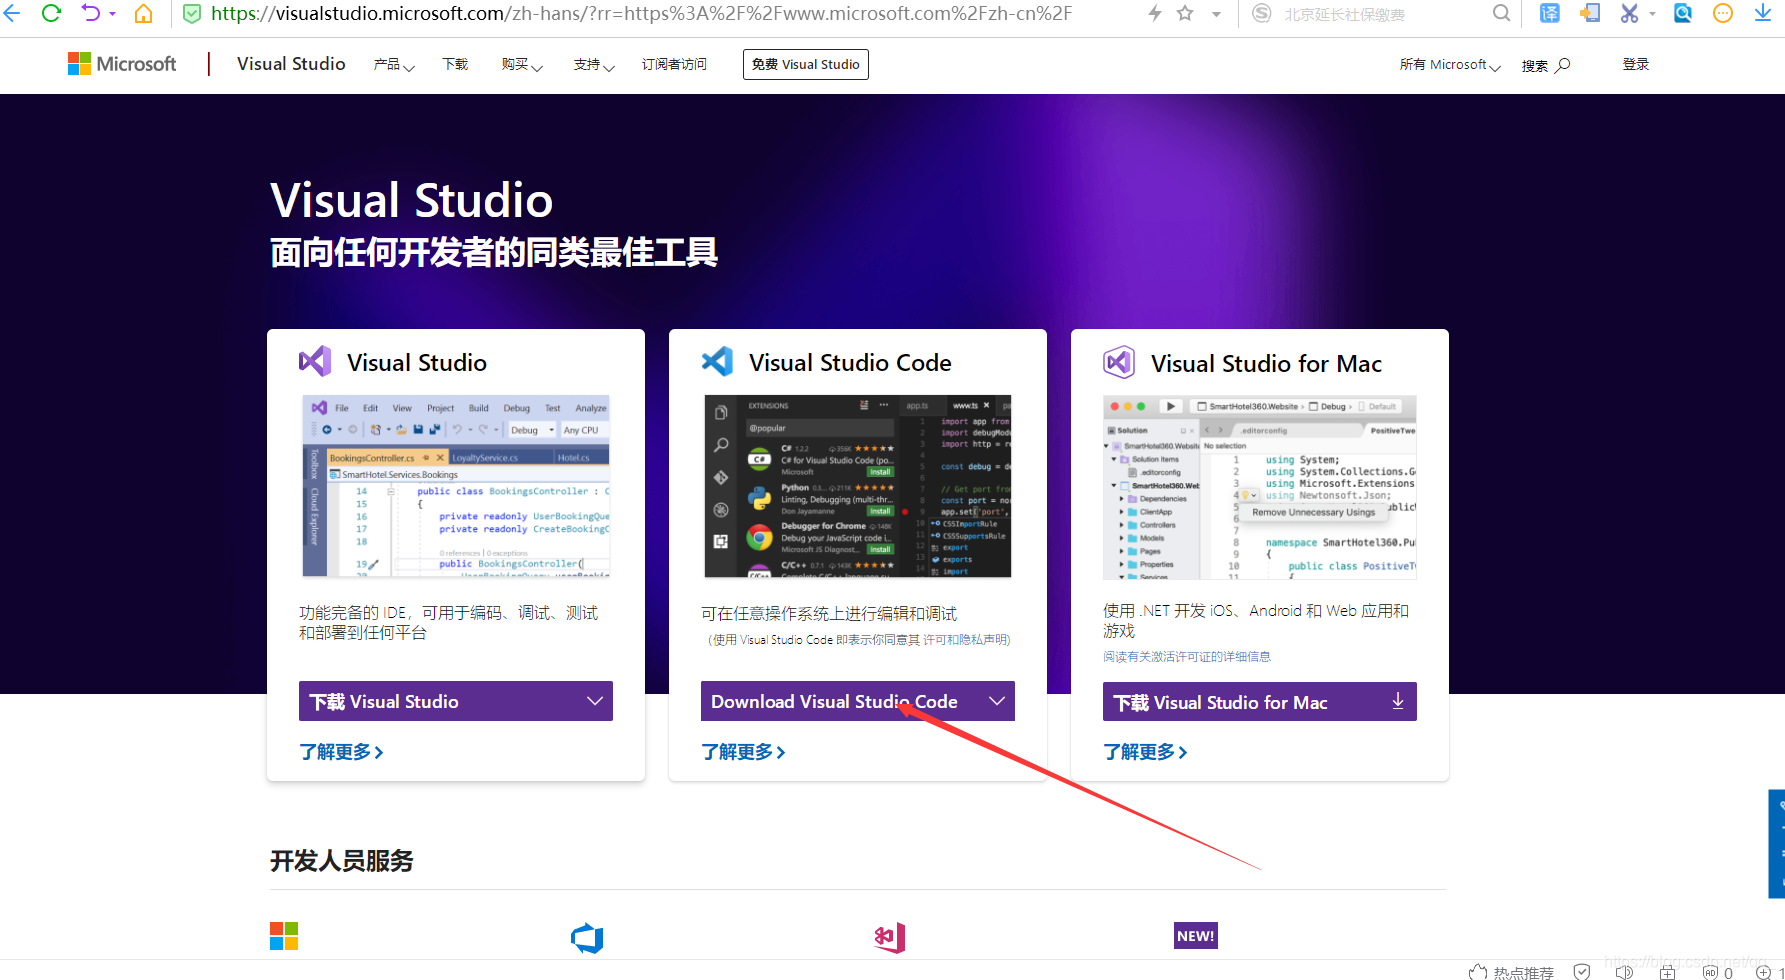
Task: Expand the 下载 Visual Studio dropdown button
Action: pyautogui.click(x=456, y=701)
